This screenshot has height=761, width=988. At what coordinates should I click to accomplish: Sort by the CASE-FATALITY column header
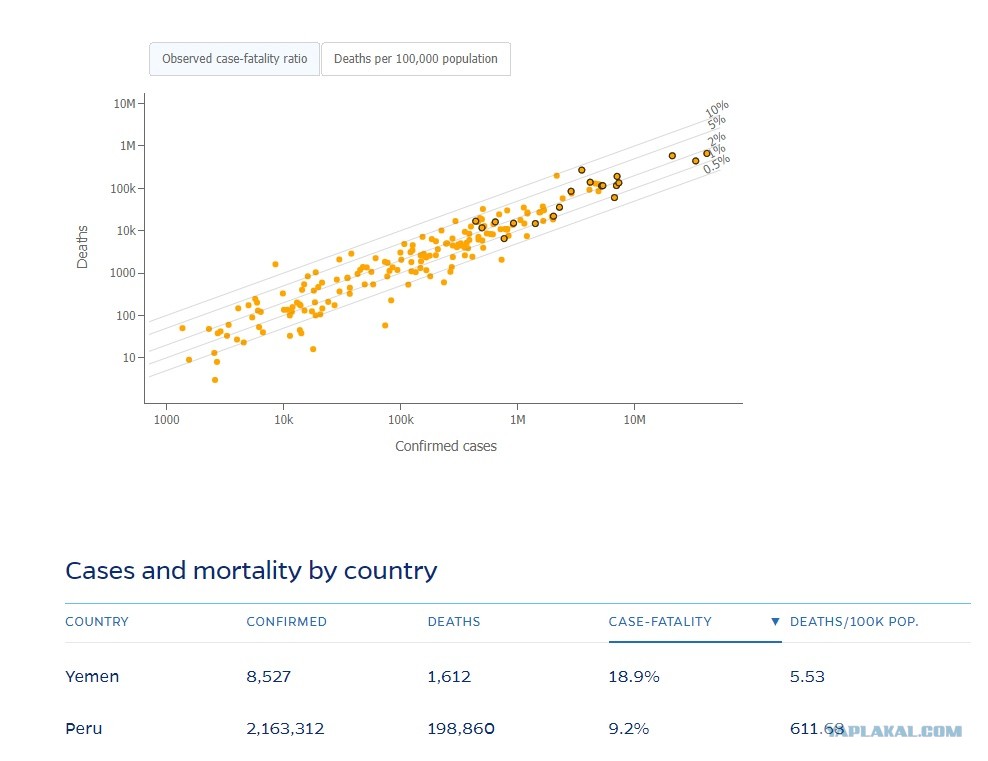click(x=660, y=622)
